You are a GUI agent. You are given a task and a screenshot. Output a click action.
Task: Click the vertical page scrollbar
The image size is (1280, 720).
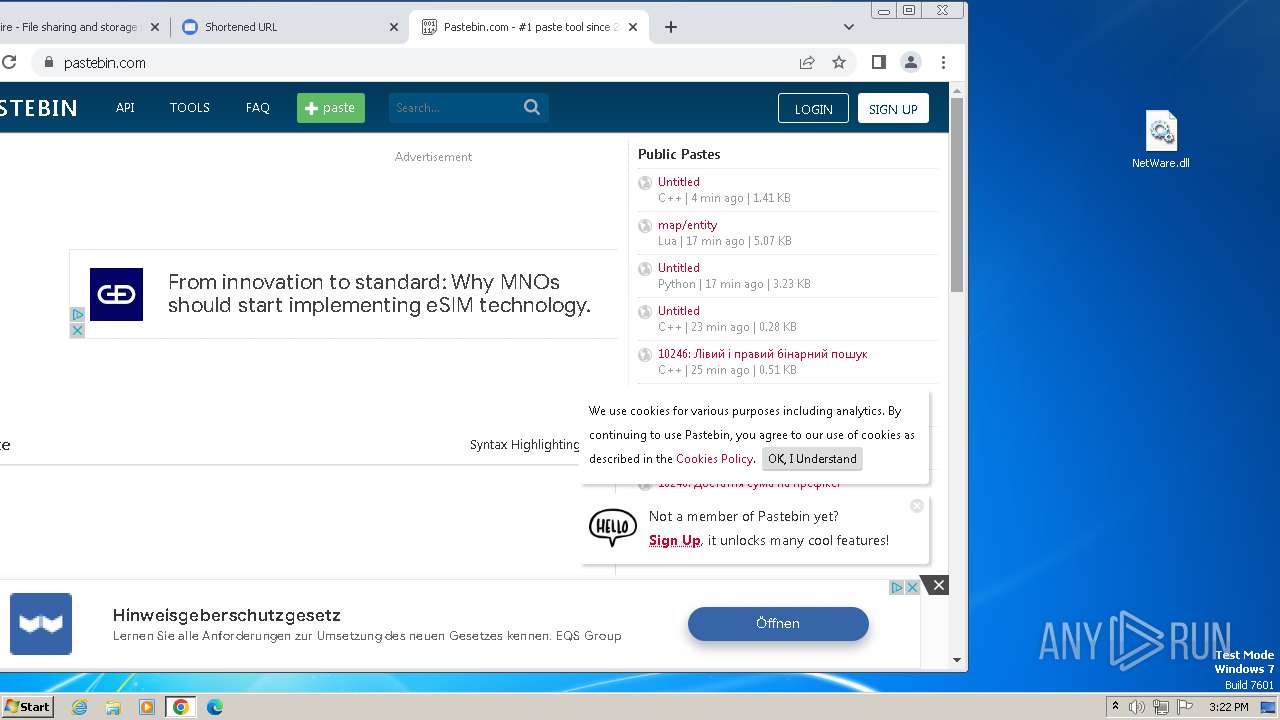click(x=957, y=195)
